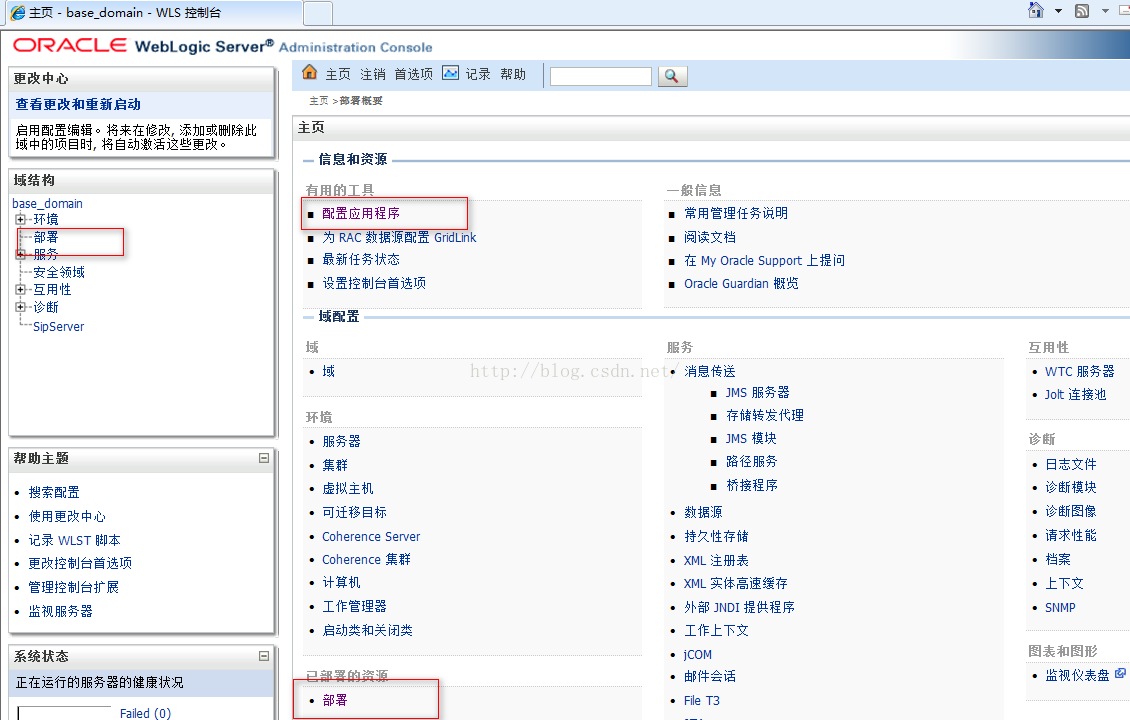Select SipServer in the domain tree

tap(58, 326)
